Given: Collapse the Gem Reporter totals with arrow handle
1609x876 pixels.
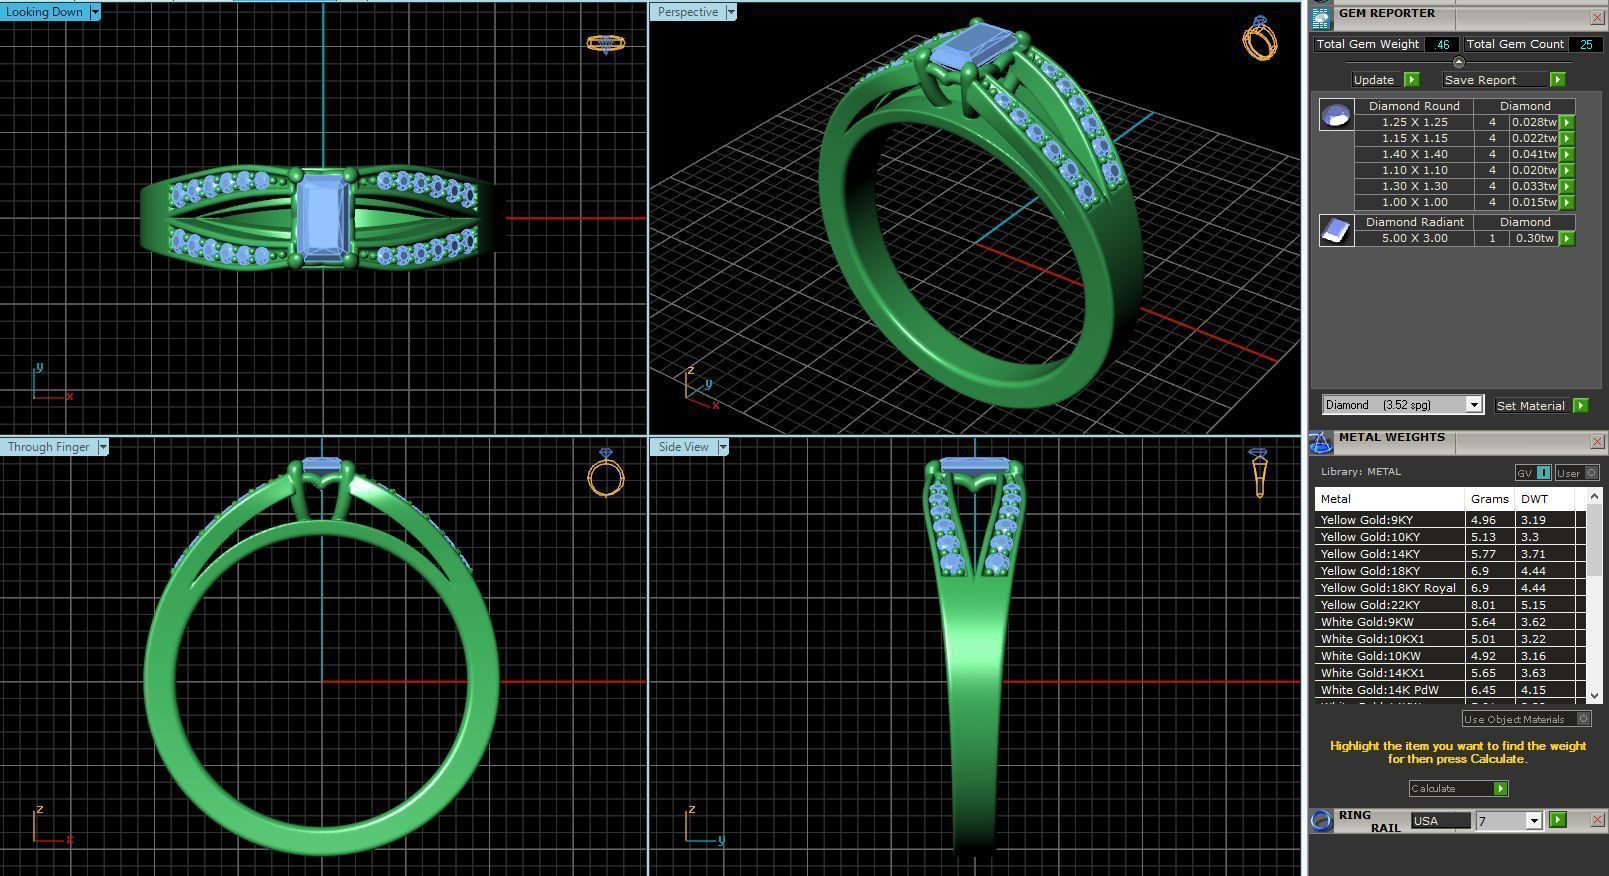Looking at the screenshot, I should 1458,62.
